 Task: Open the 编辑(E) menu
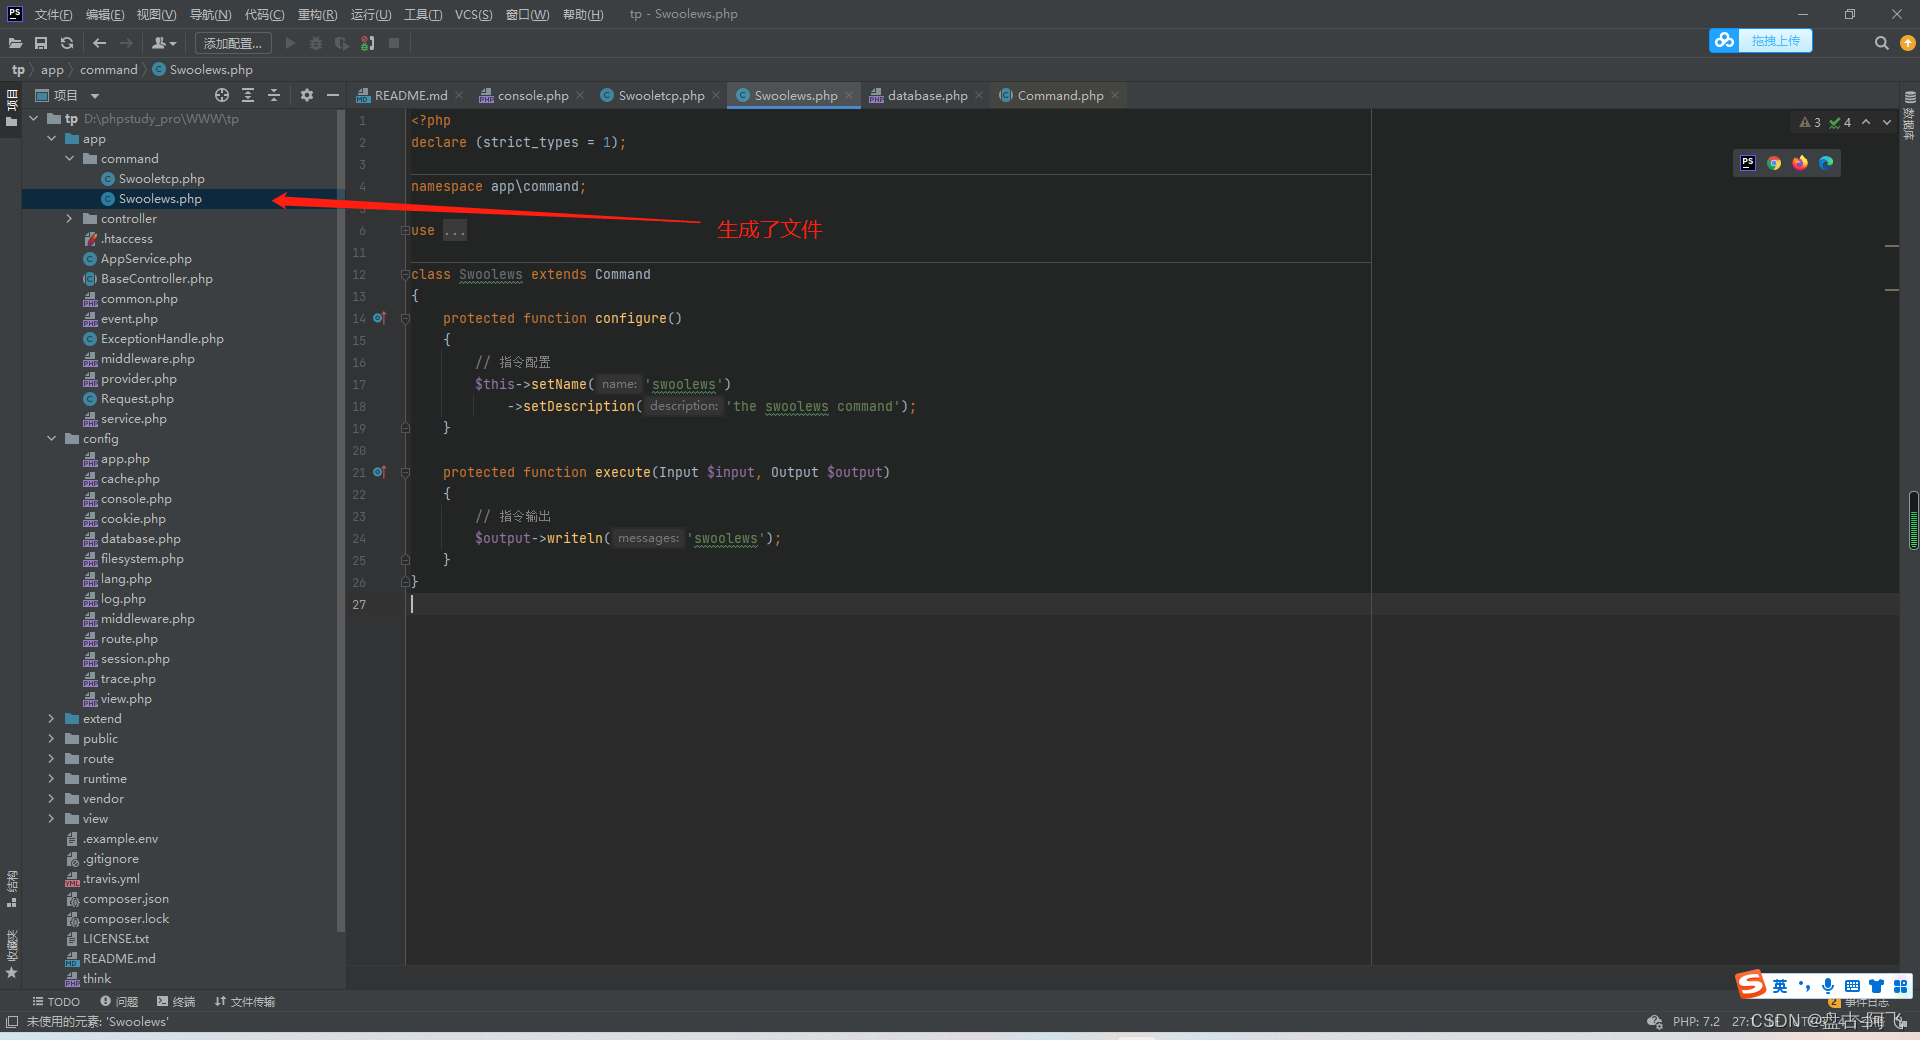tap(105, 14)
